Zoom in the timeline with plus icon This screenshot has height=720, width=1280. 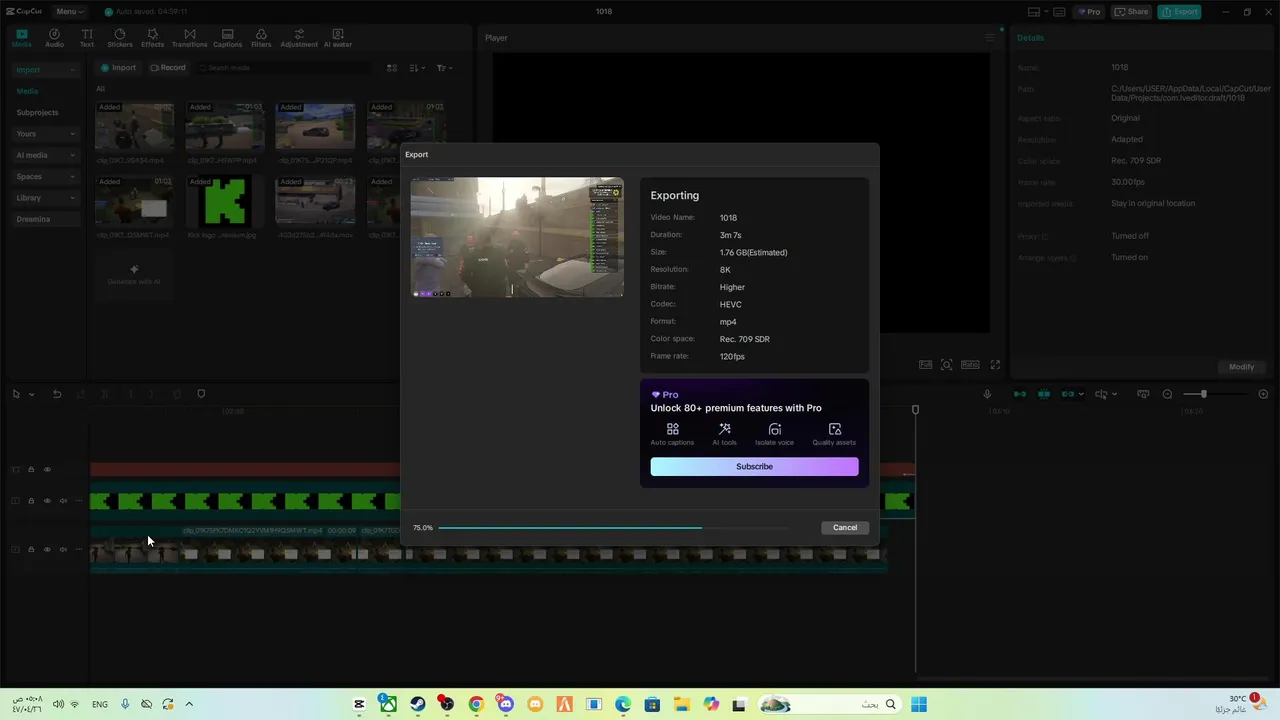coord(1263,394)
